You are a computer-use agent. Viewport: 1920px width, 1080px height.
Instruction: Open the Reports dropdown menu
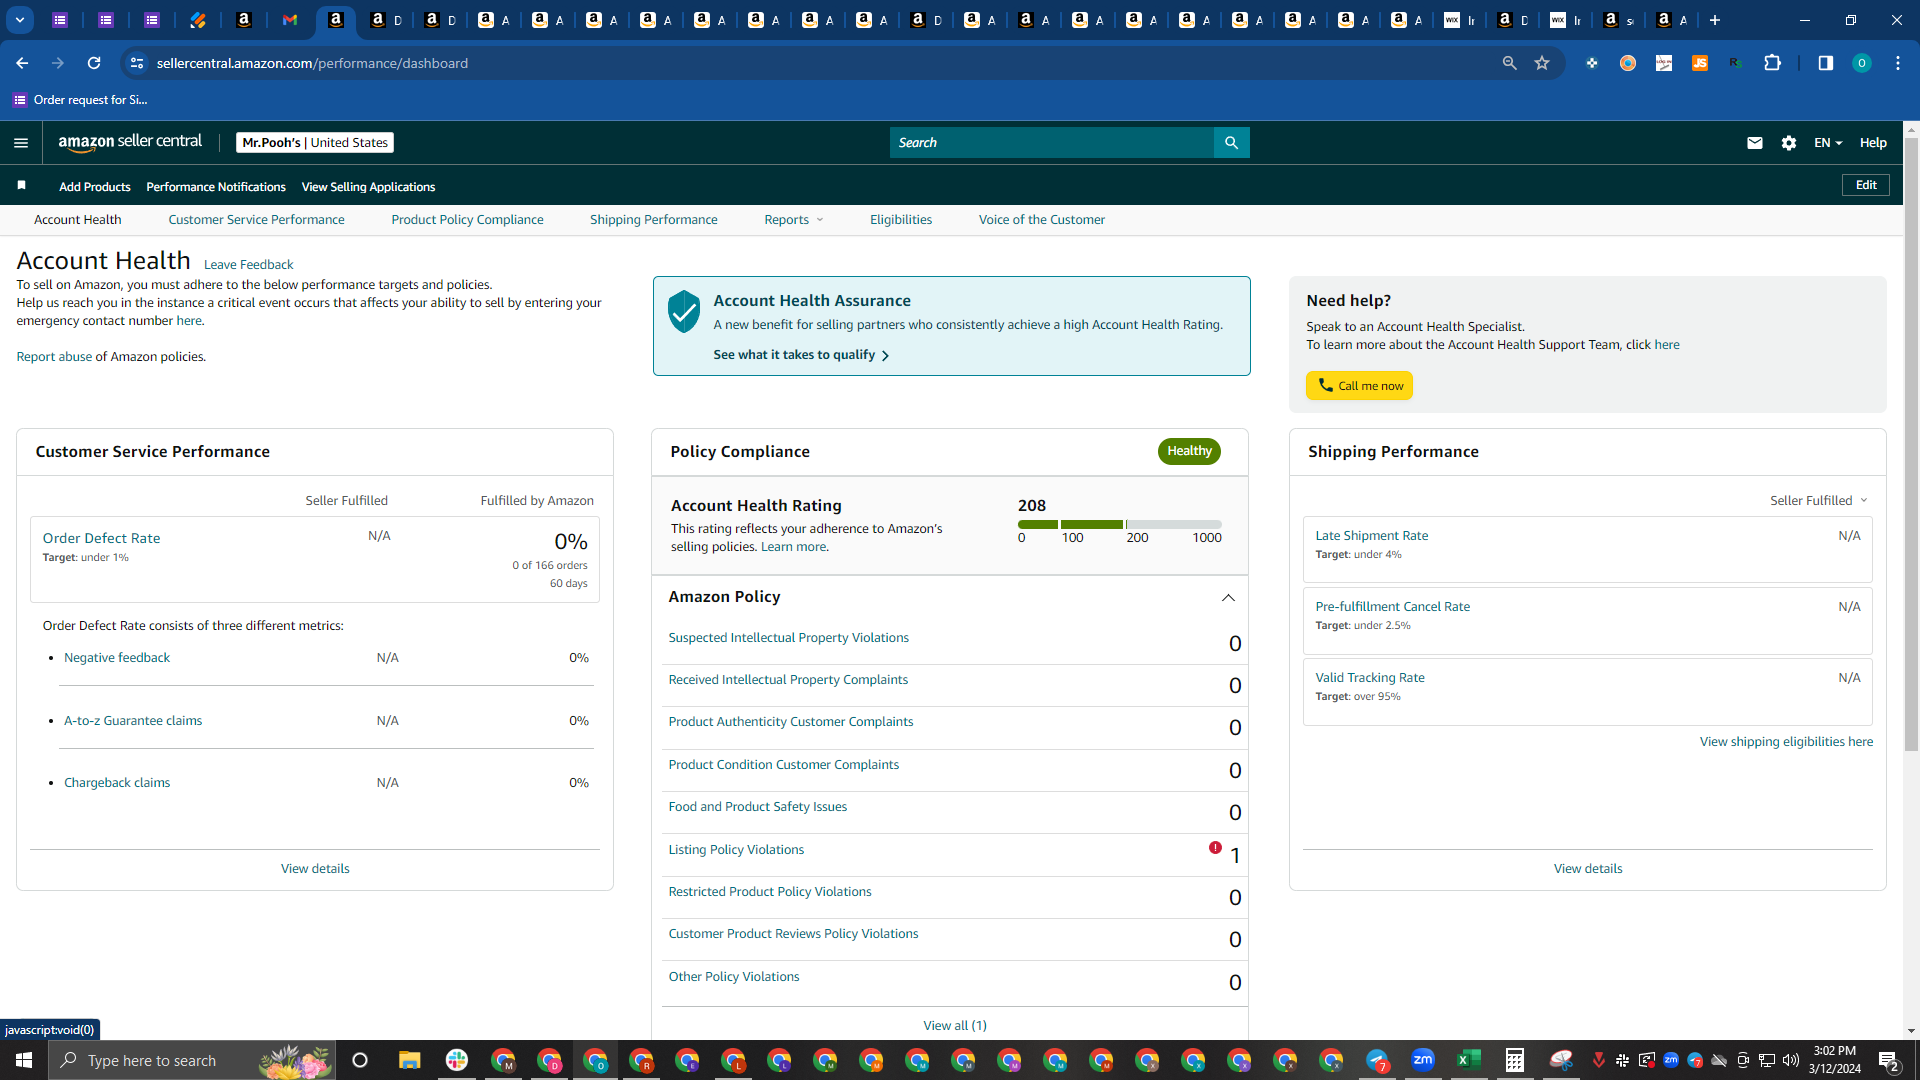tap(794, 220)
